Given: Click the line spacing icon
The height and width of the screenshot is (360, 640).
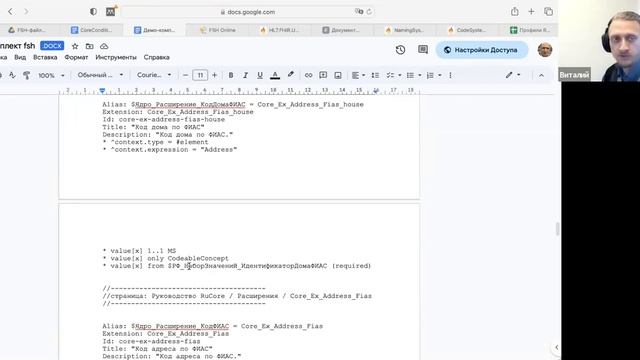Looking at the screenshot, I should (375, 75).
